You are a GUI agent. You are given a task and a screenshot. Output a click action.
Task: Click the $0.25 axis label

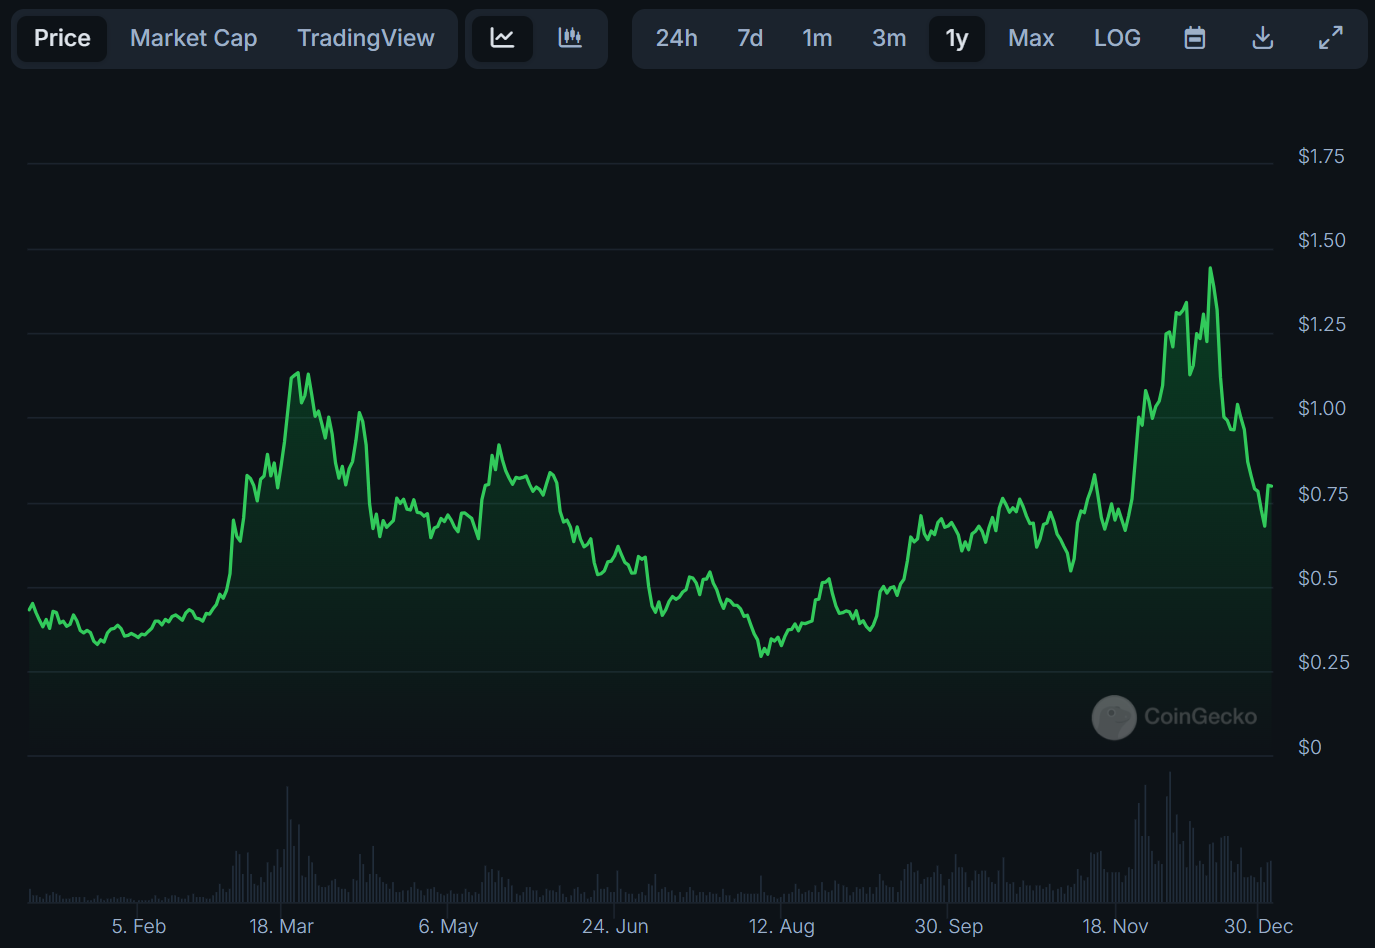1323,662
